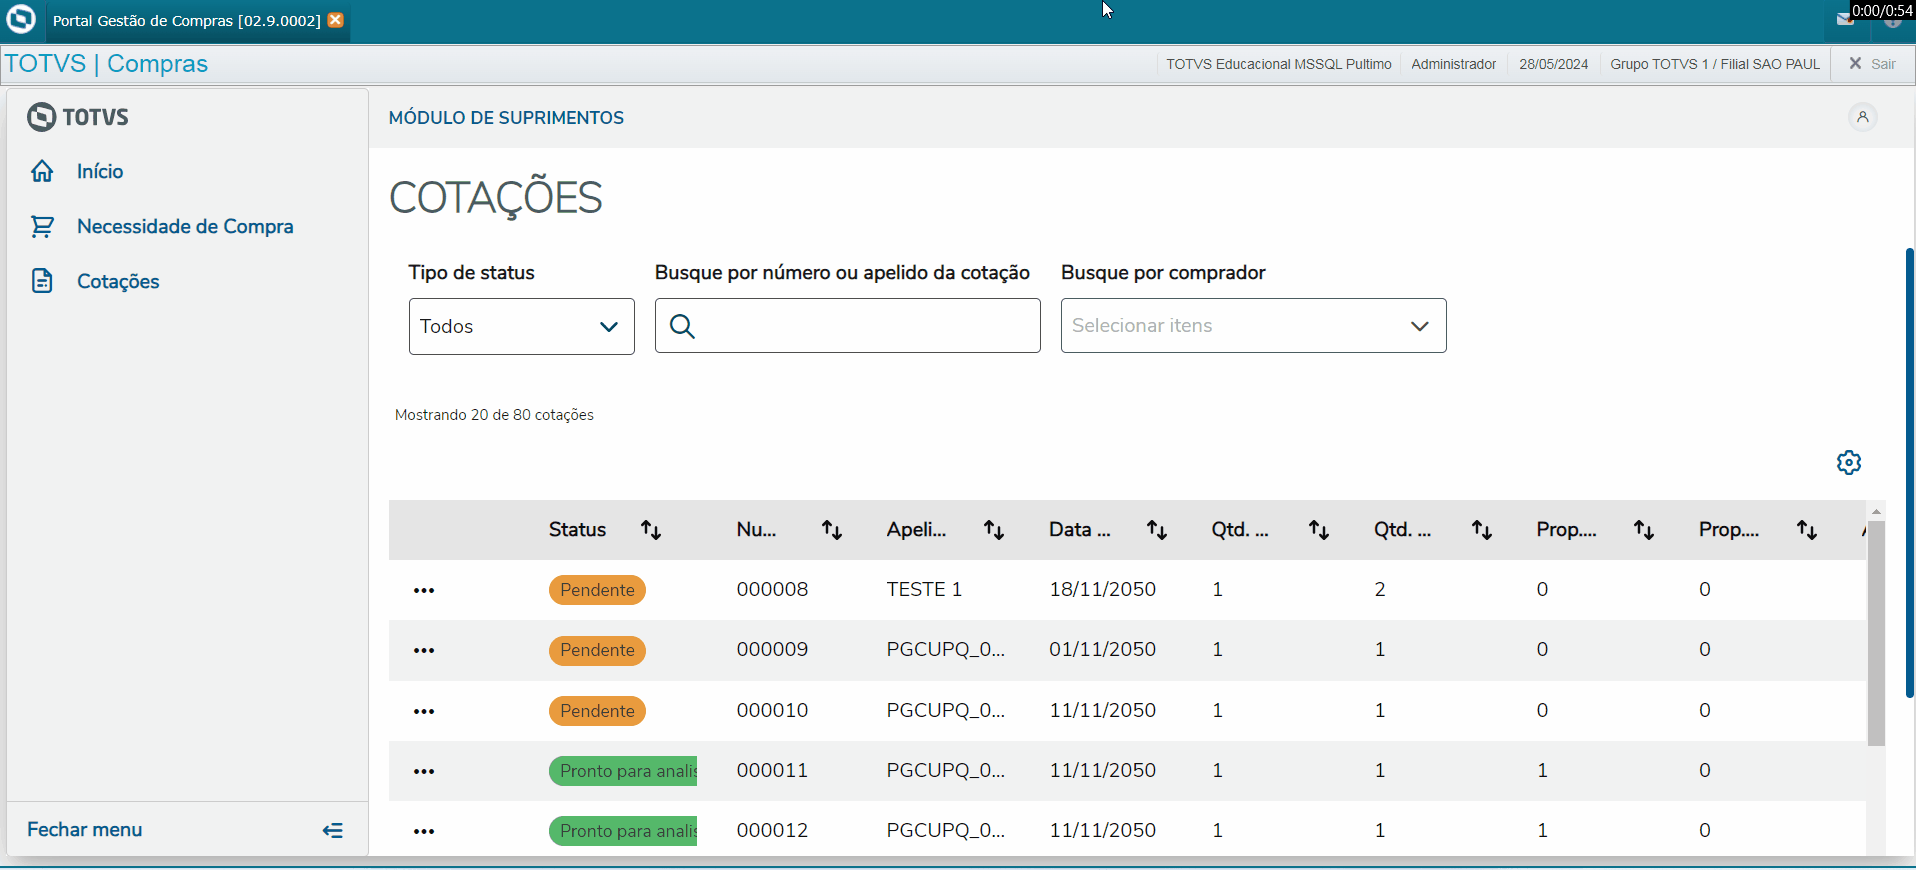
Task: Go to Início in the sidebar
Action: click(100, 171)
